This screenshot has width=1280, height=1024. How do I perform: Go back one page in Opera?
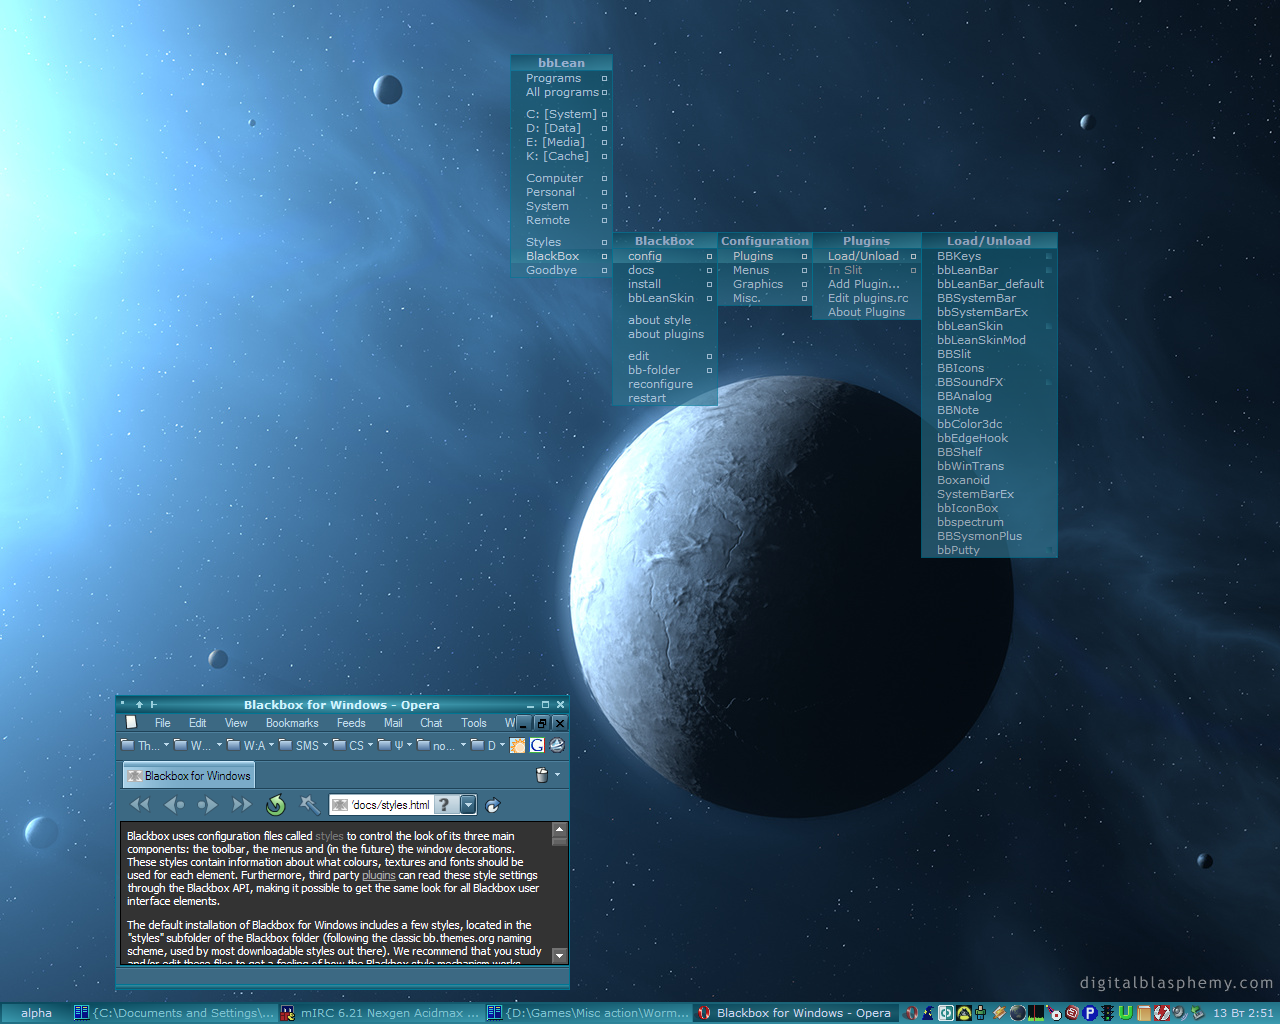[174, 805]
